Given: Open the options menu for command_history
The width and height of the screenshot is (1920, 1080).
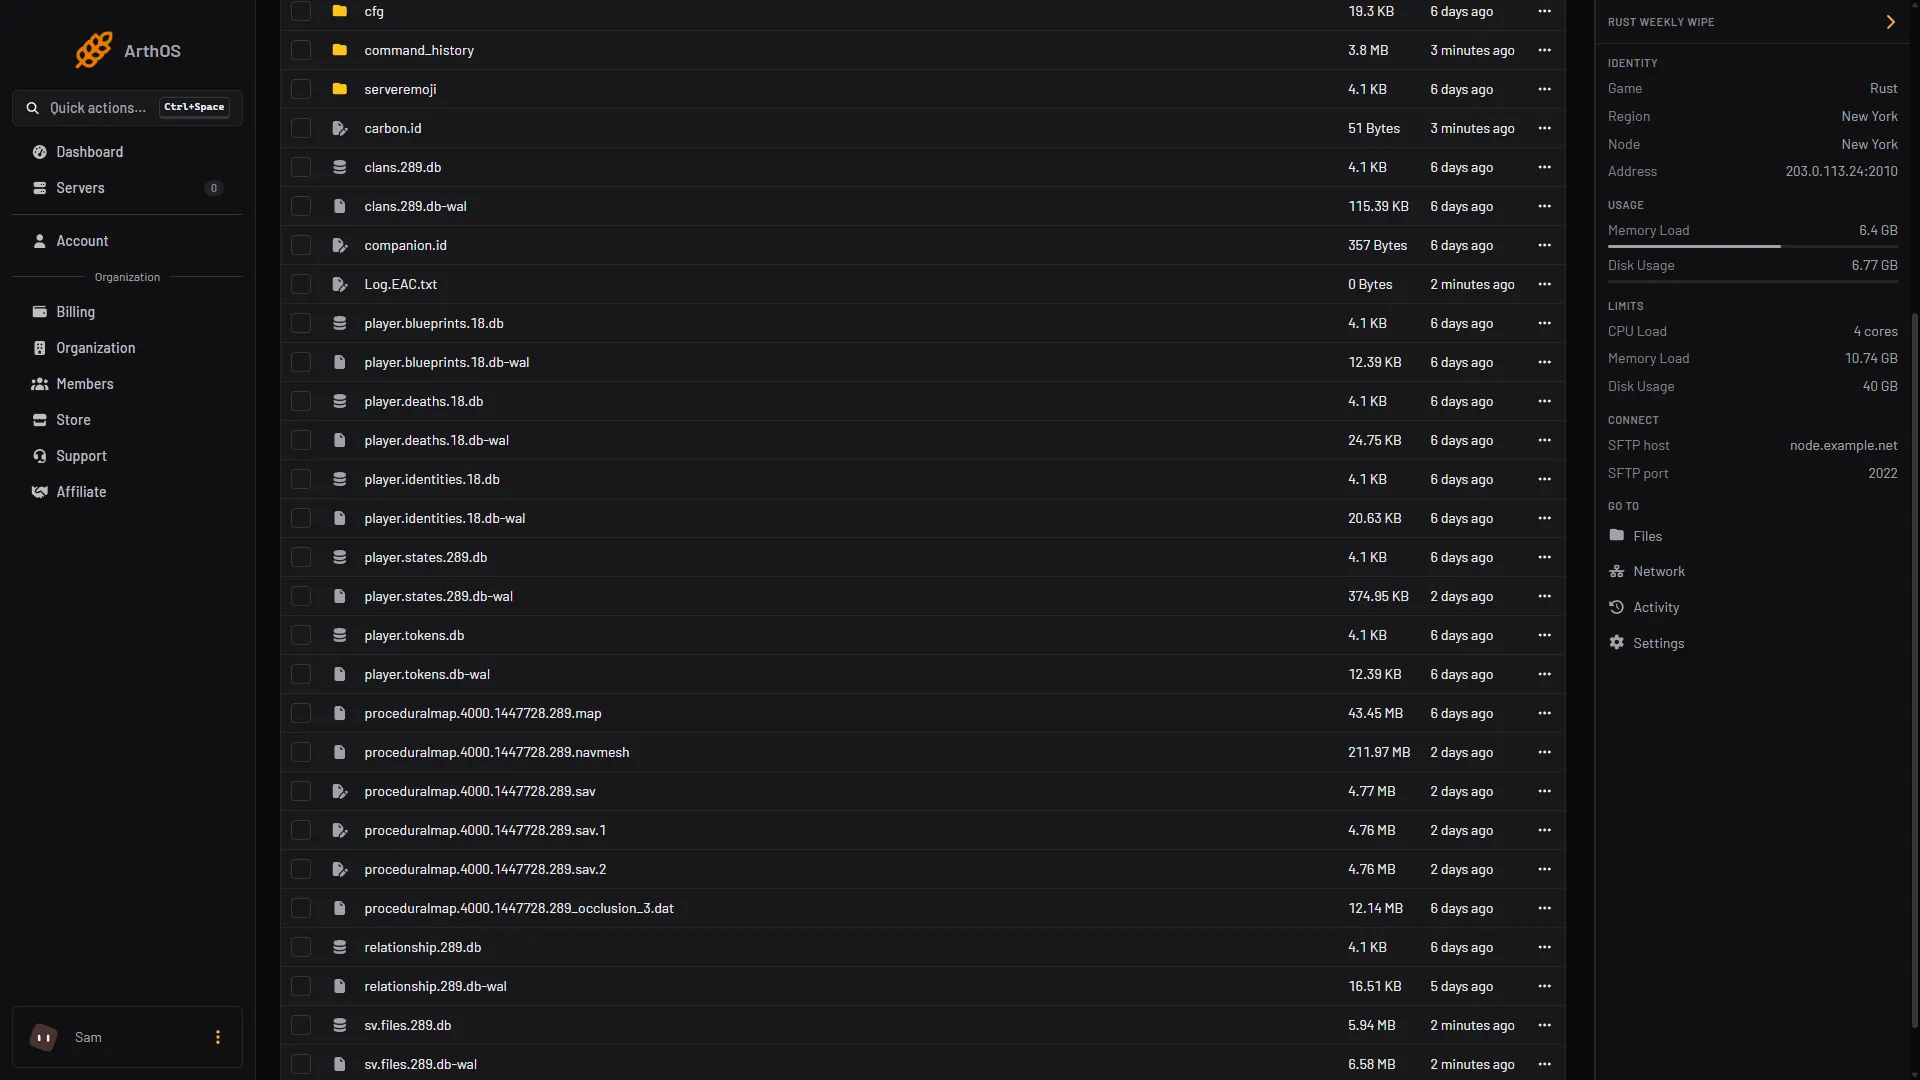Looking at the screenshot, I should click(1545, 50).
